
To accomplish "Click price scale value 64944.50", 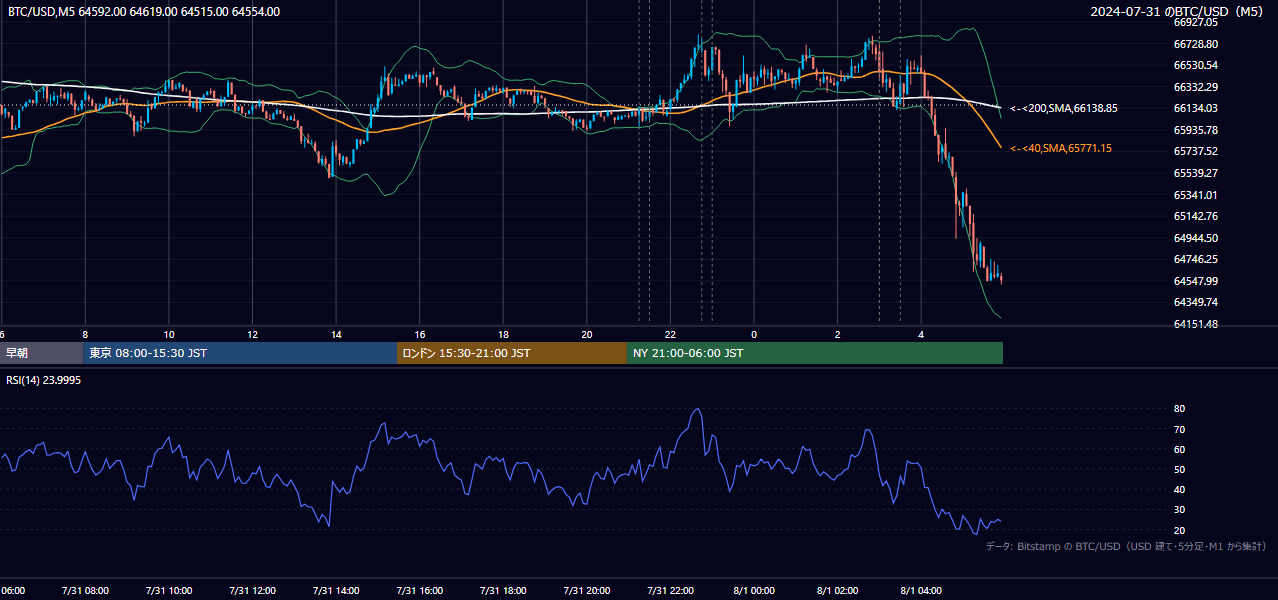I will [1195, 238].
